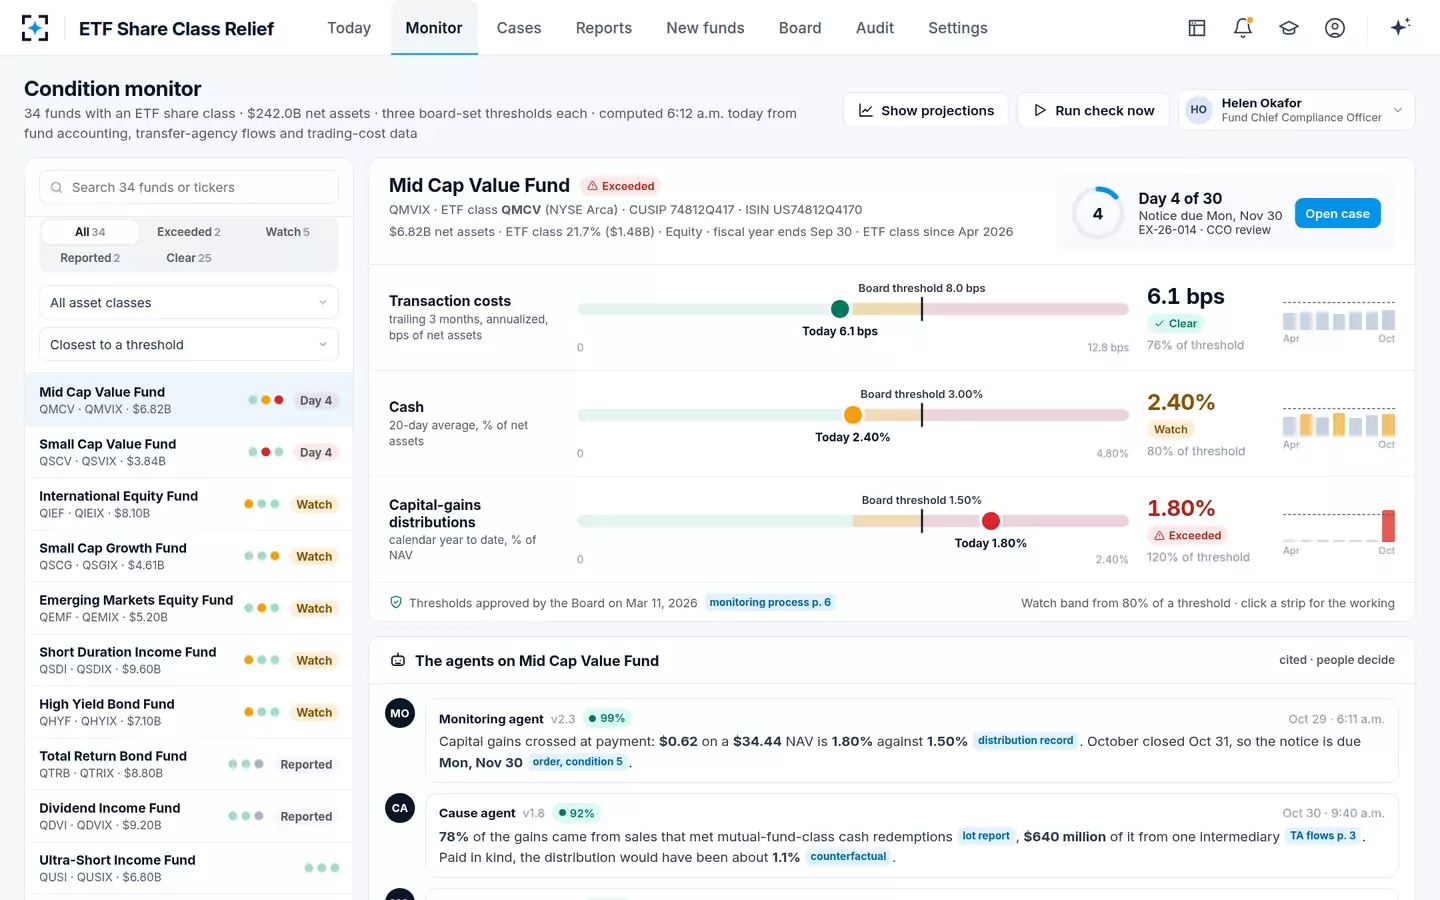The height and width of the screenshot is (900, 1440).
Task: Click the Cause agent CA avatar
Action: (x=400, y=808)
